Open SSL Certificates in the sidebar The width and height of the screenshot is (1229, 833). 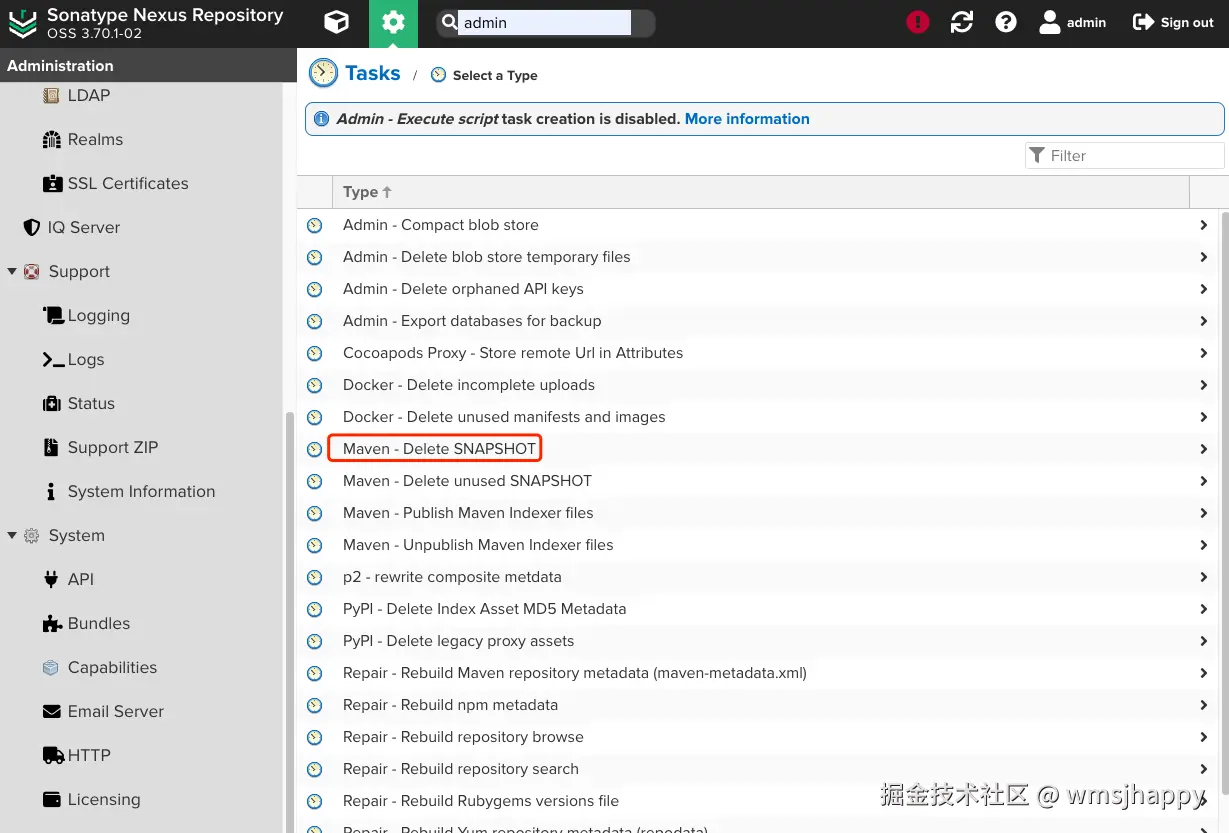127,183
